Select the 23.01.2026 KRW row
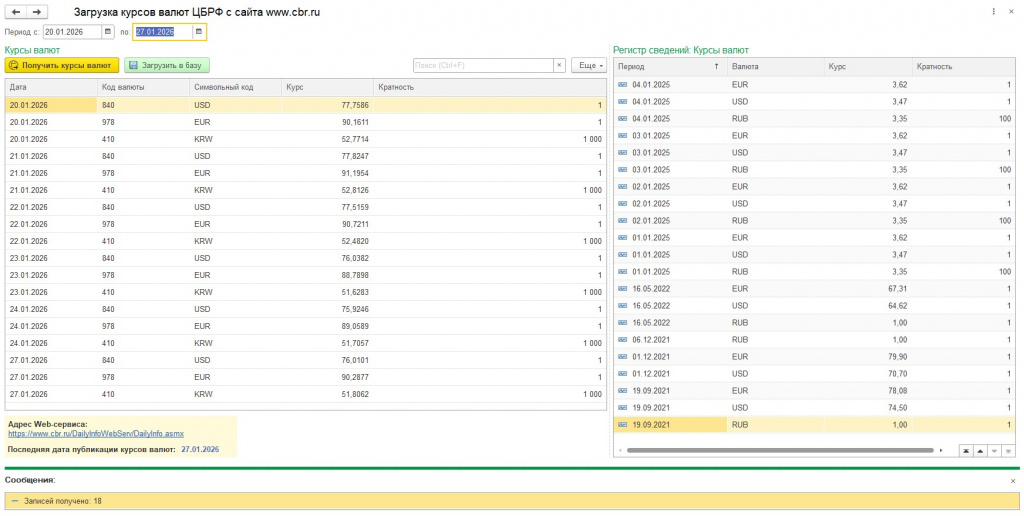The image size is (1024, 516). (300, 292)
